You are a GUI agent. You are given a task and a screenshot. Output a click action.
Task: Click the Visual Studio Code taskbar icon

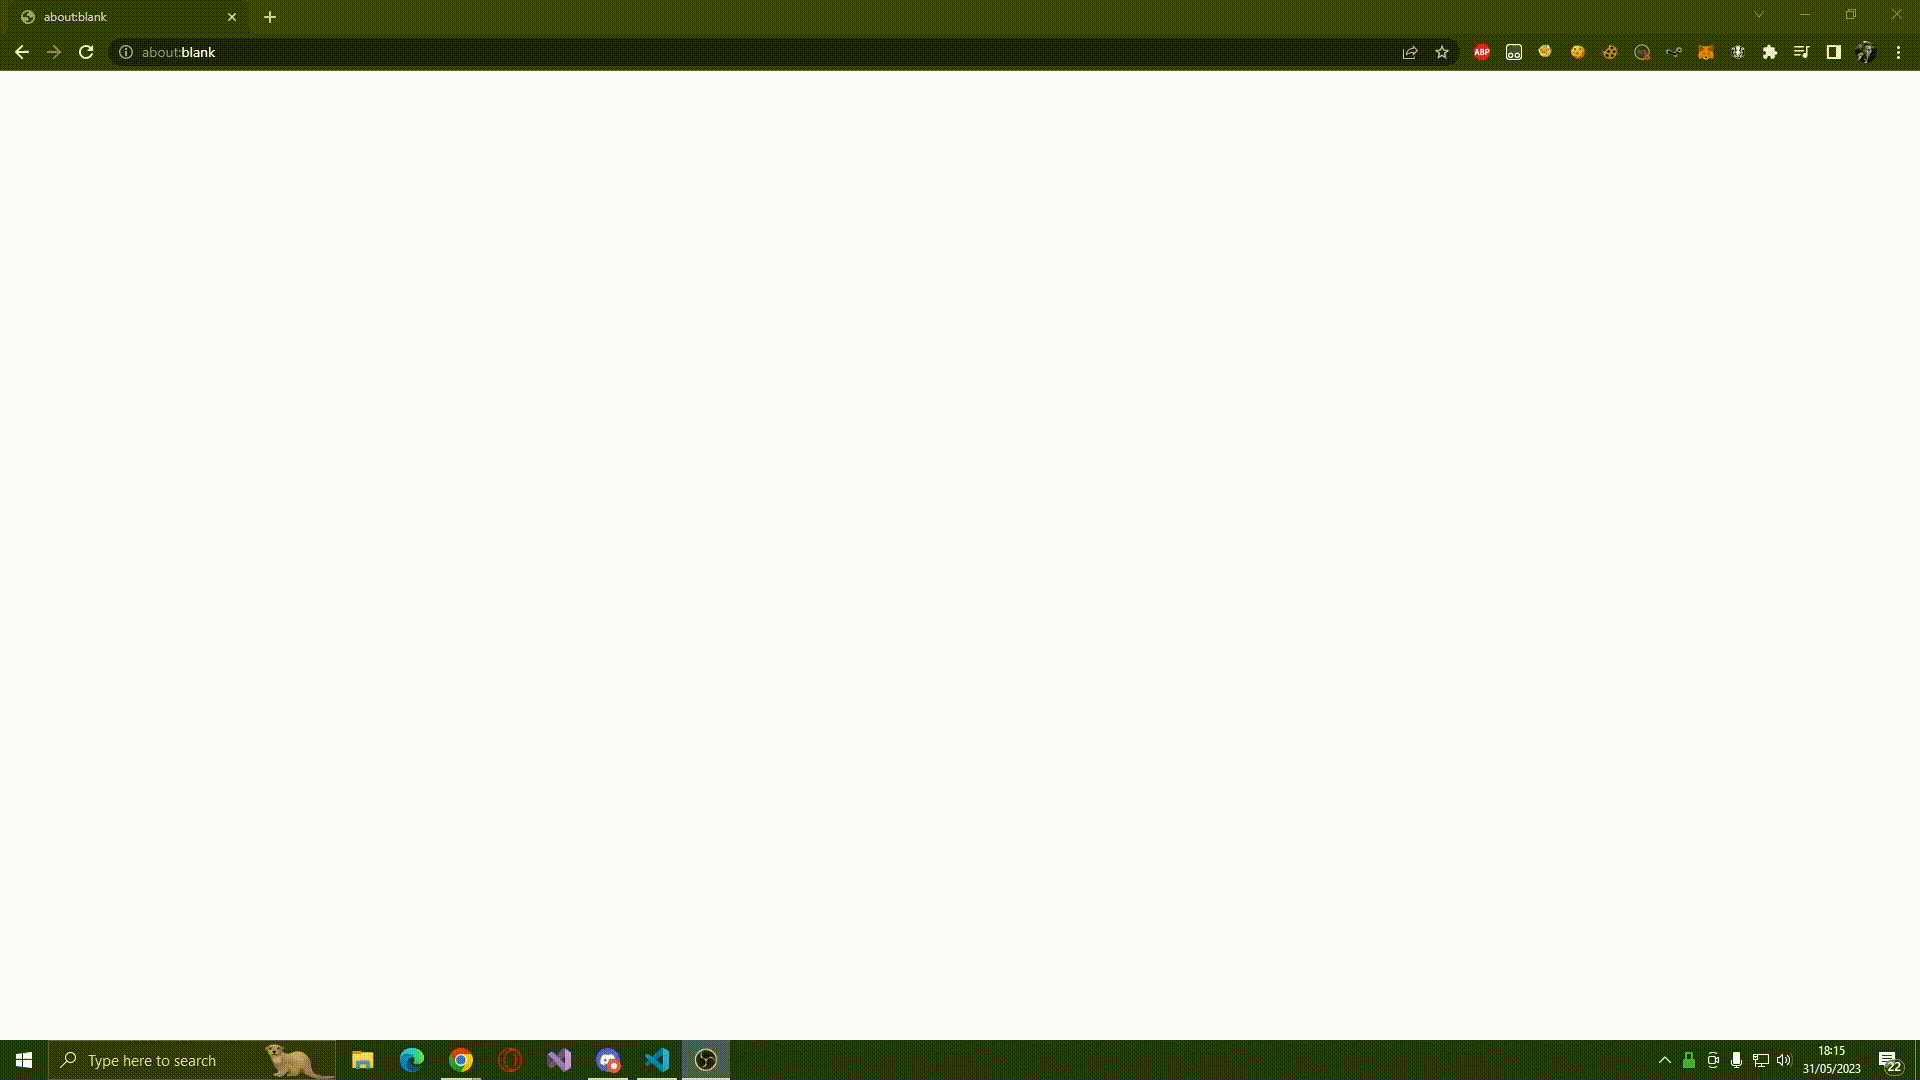pos(657,1060)
